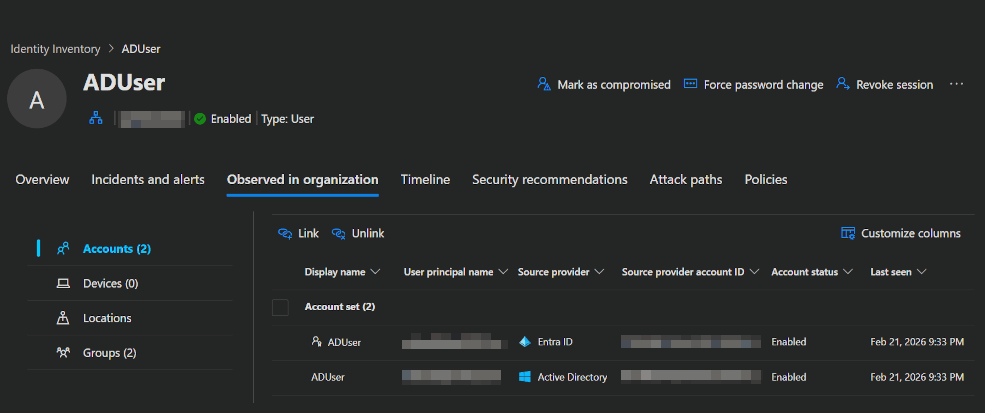The height and width of the screenshot is (413, 985).
Task: Click the ADUser avatar circle
Action: 37,100
